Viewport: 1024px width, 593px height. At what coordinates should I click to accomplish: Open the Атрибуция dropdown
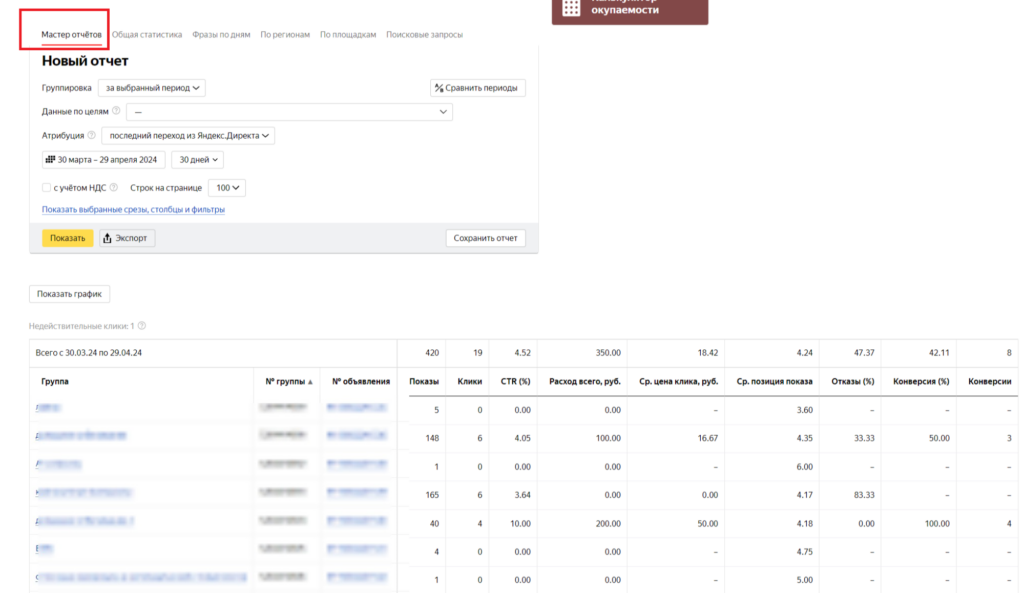[x=188, y=136]
